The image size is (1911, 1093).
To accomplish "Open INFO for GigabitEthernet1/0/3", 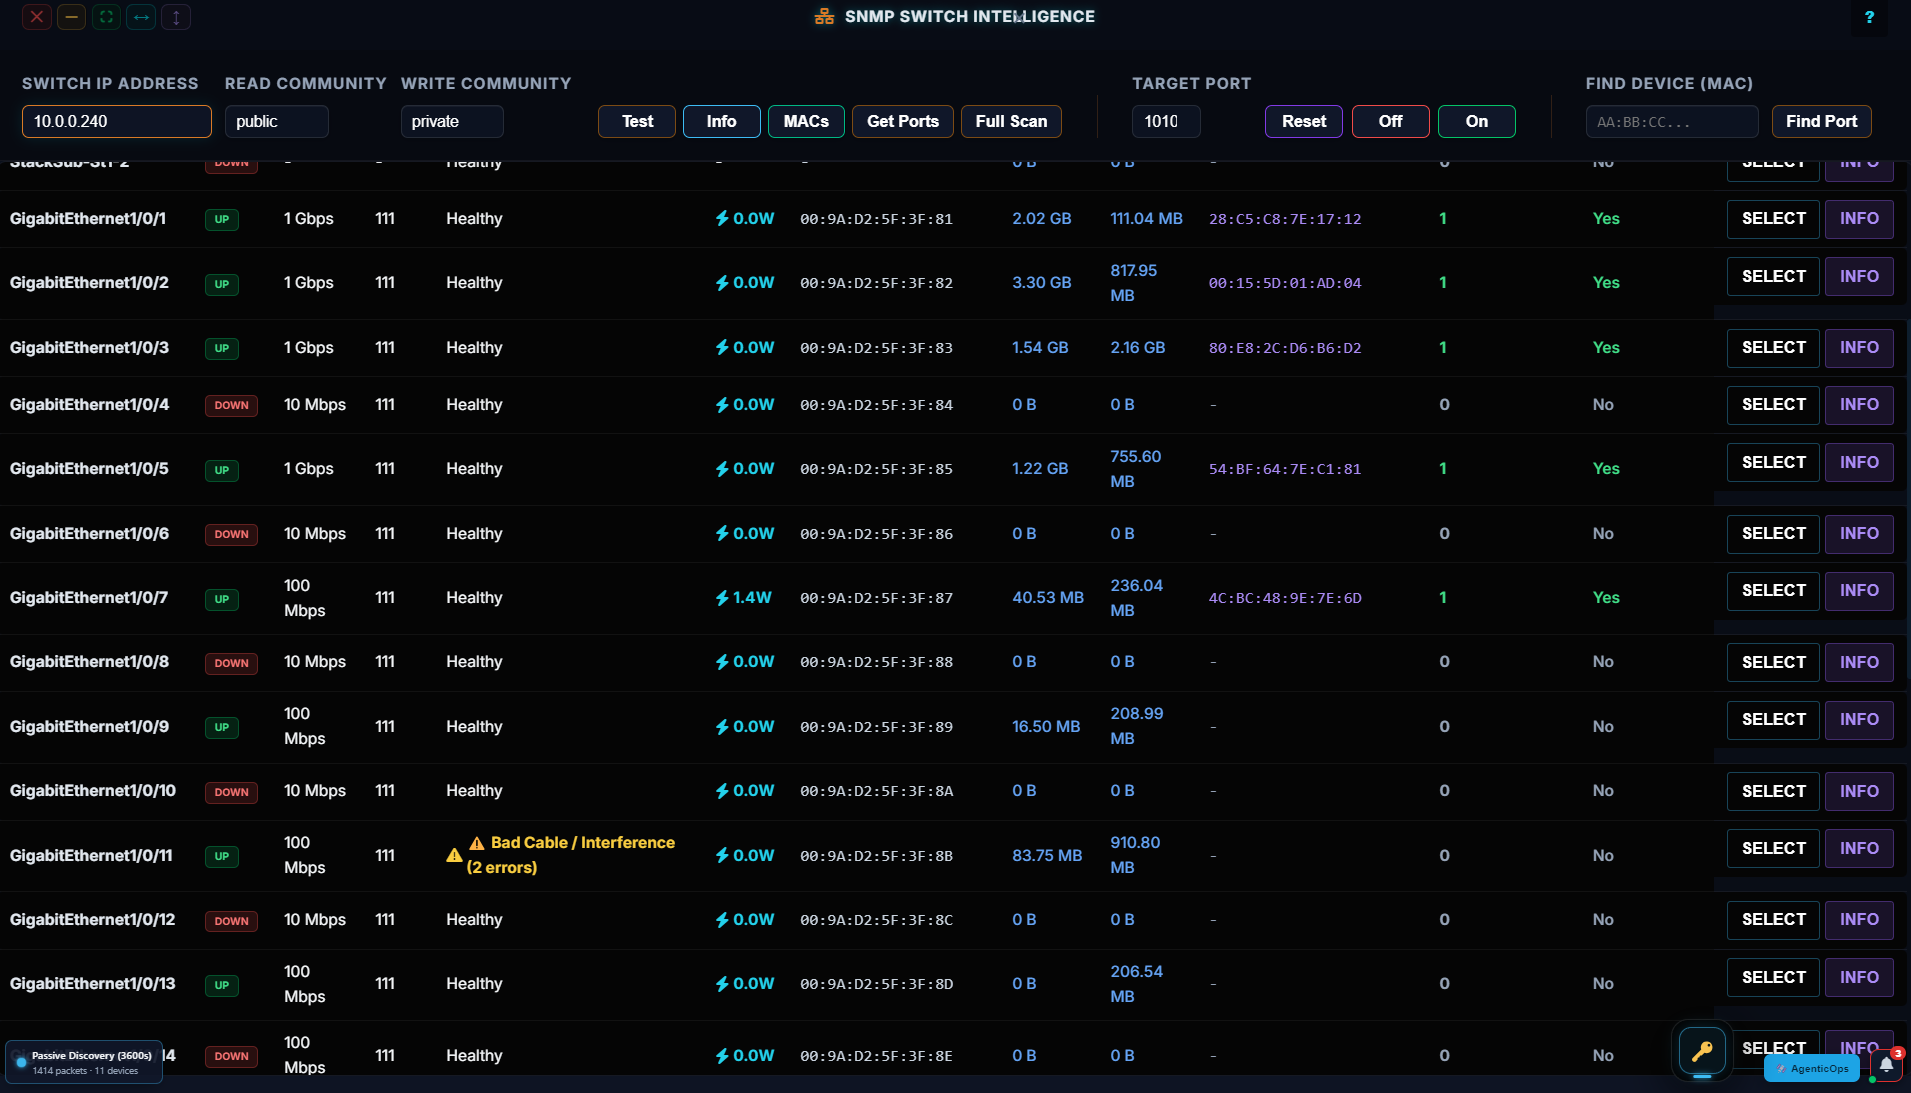I will [x=1859, y=348].
